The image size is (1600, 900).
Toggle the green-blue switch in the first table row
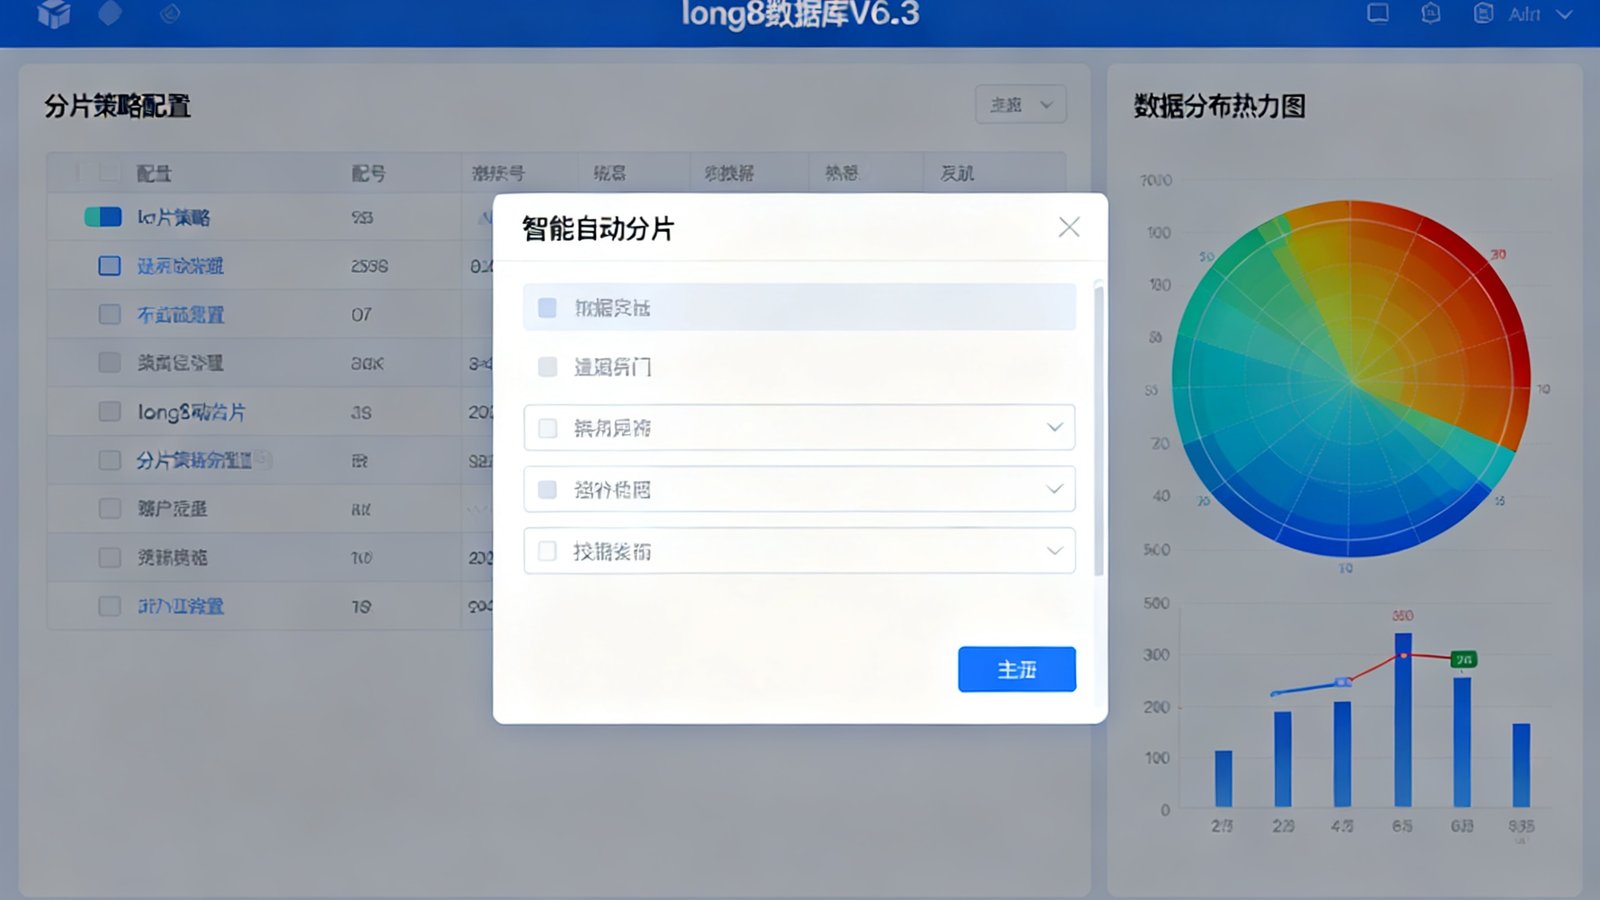click(x=103, y=217)
